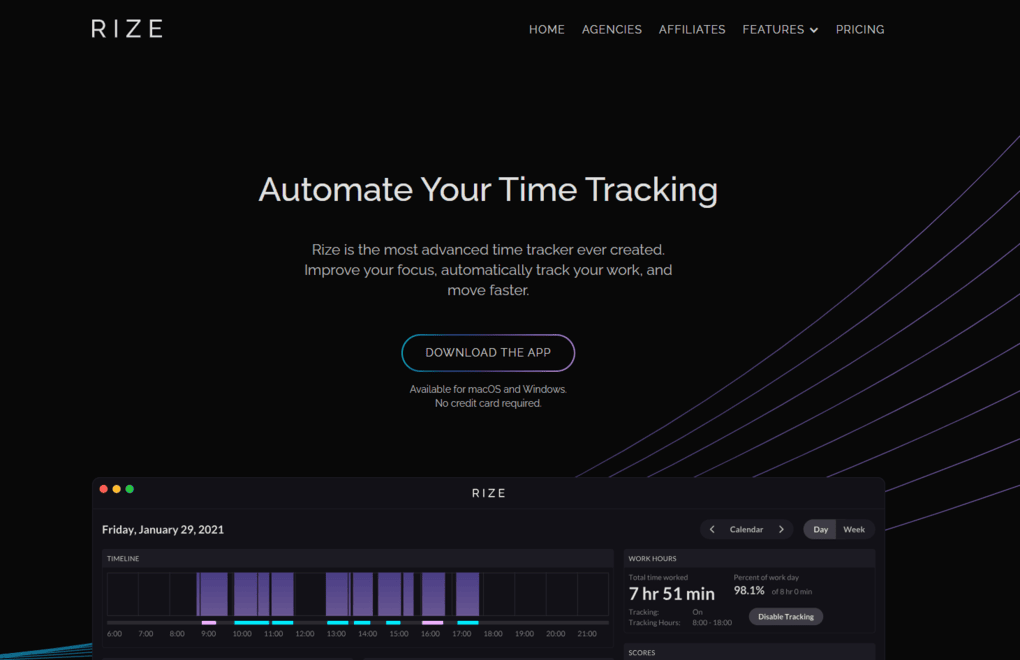Disable Tracking in Work Hours panel
This screenshot has height=660, width=1020.
786,616
